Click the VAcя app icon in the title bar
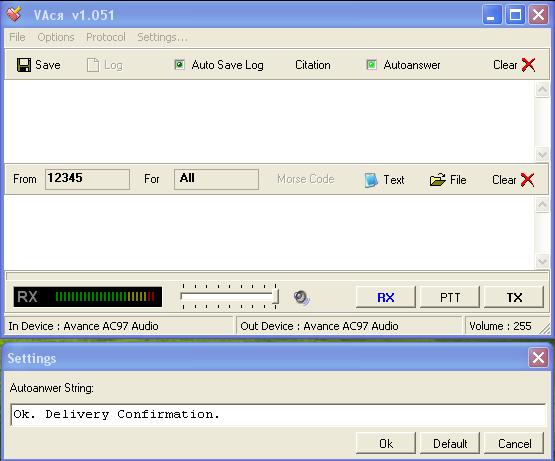555x461 pixels. (14, 15)
